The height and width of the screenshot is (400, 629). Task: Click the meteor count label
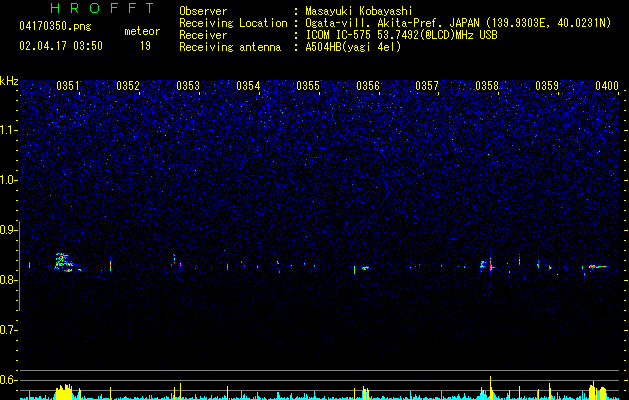tap(142, 31)
